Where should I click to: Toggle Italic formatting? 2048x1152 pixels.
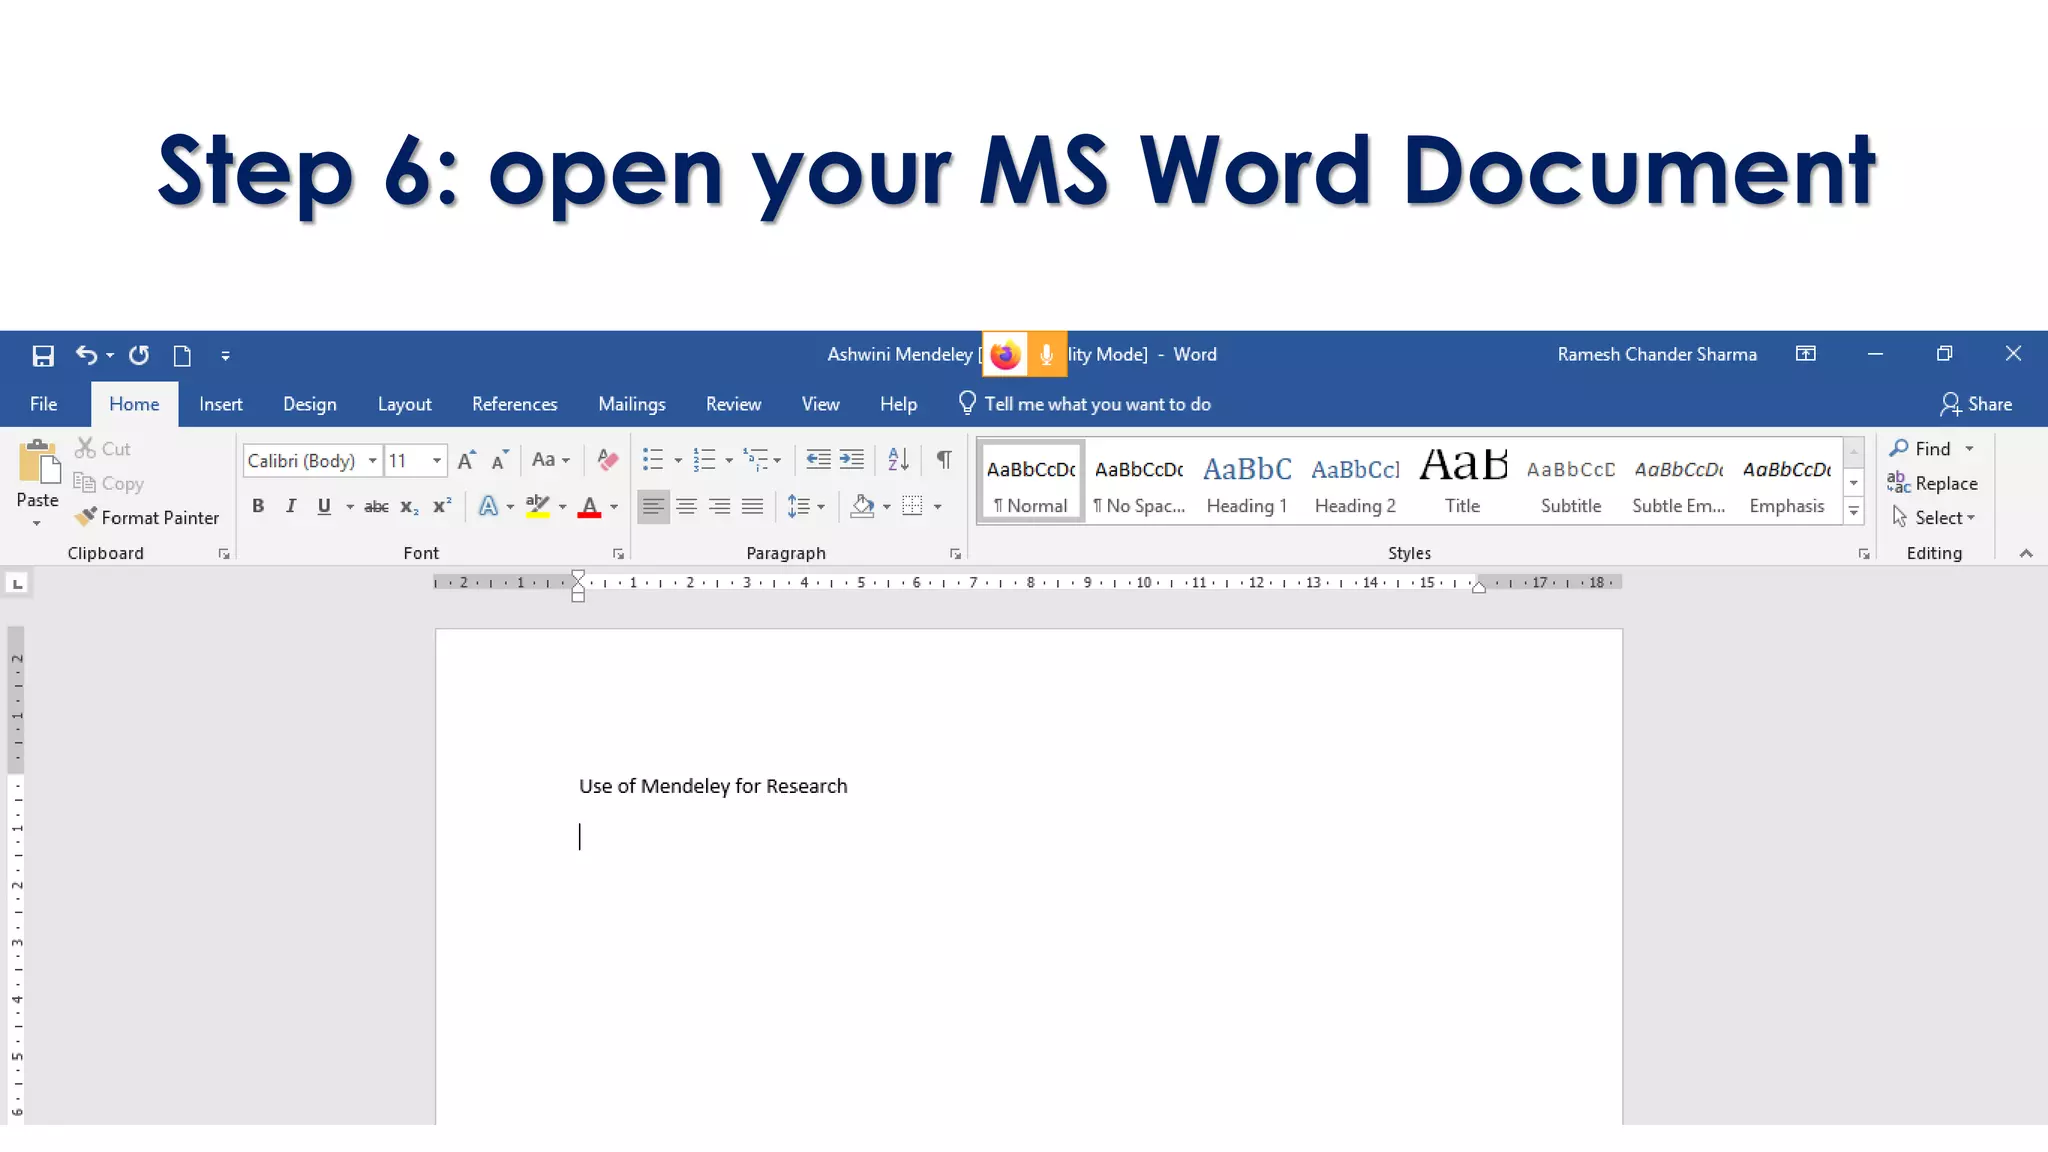tap(291, 506)
